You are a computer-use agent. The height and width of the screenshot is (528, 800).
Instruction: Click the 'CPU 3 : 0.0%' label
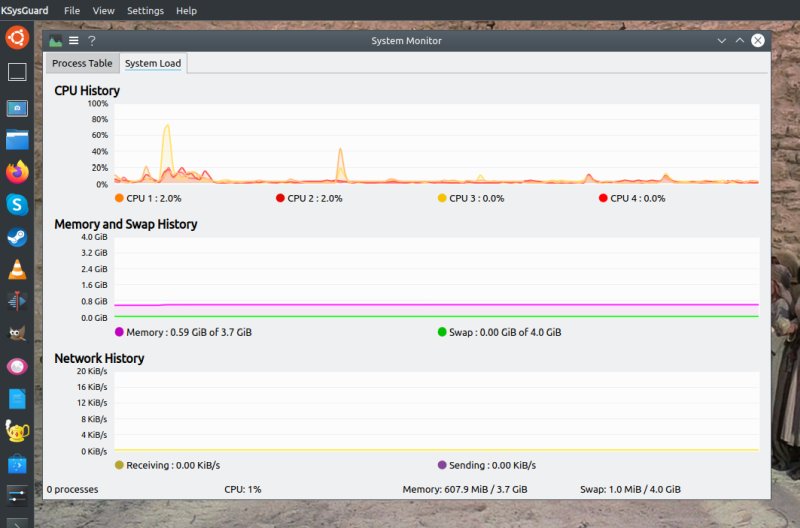(477, 198)
